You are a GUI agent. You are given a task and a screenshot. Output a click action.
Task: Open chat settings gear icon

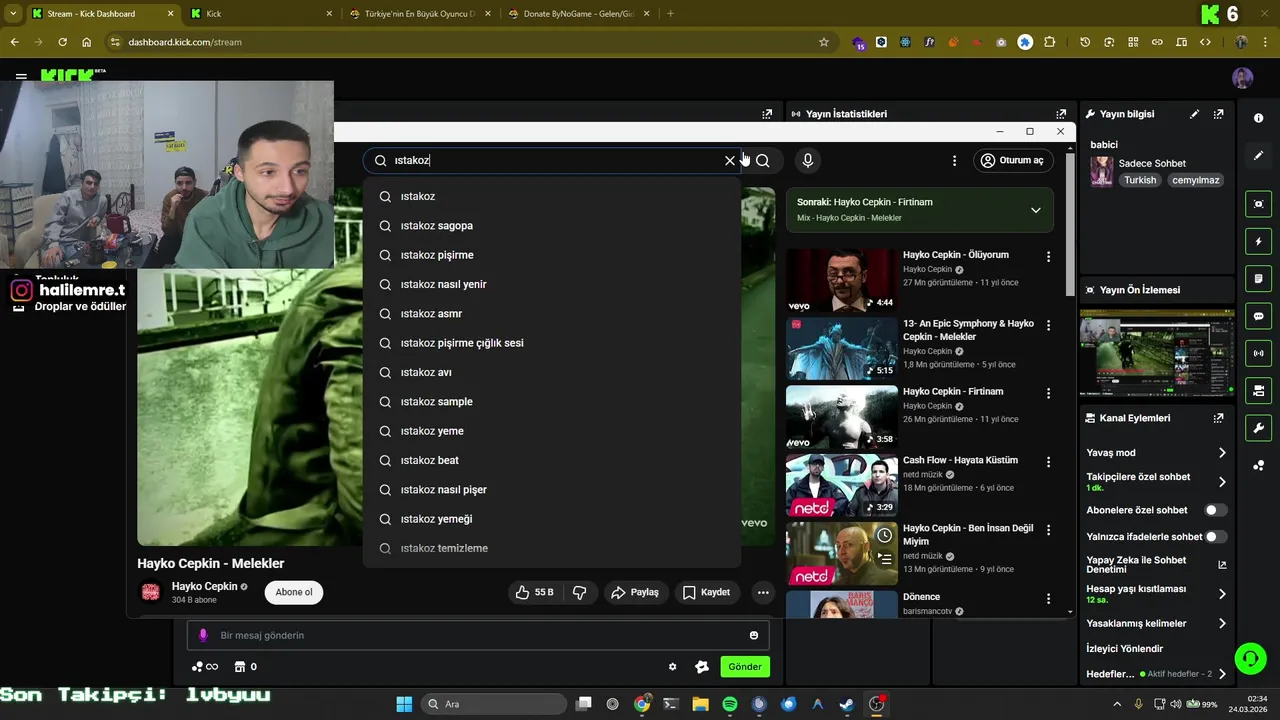pos(672,667)
